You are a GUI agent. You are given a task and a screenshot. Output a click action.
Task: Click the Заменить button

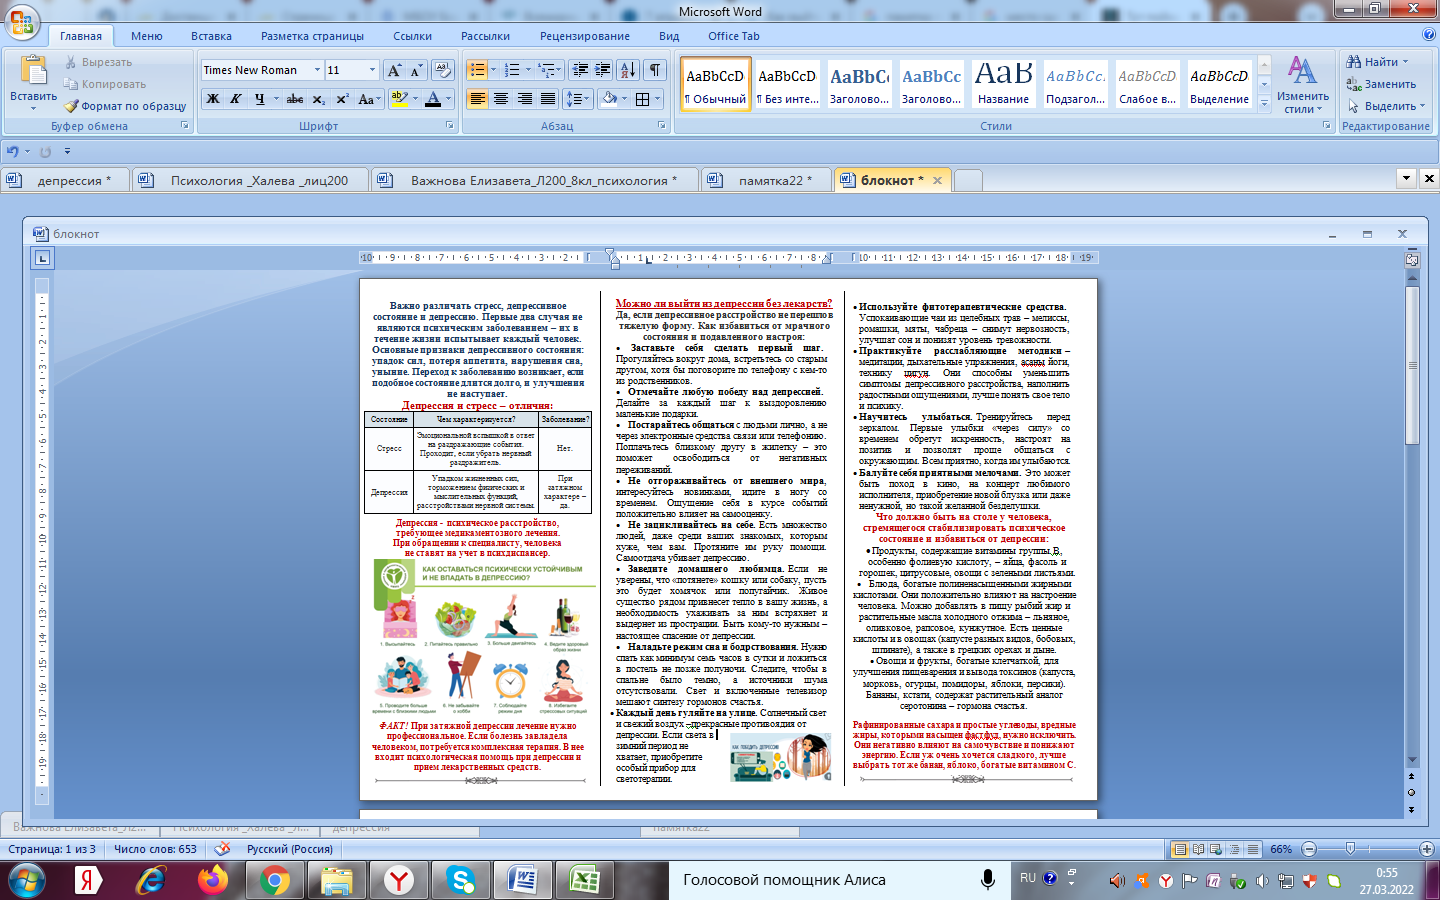point(1381,84)
